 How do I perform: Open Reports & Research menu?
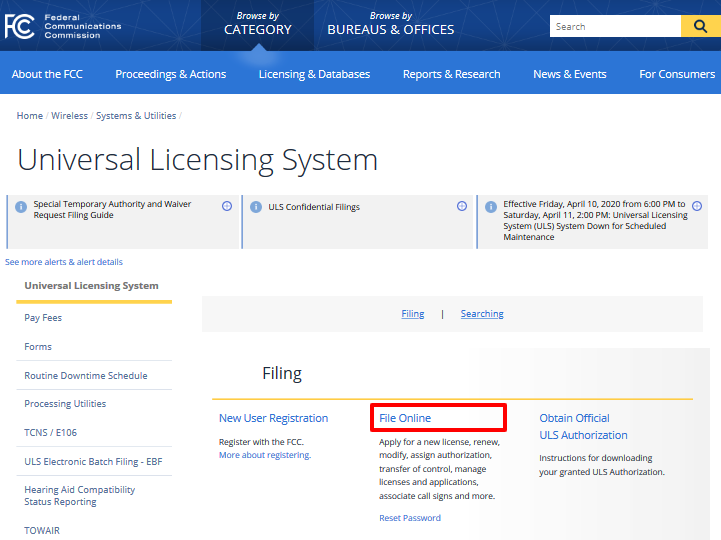click(452, 74)
